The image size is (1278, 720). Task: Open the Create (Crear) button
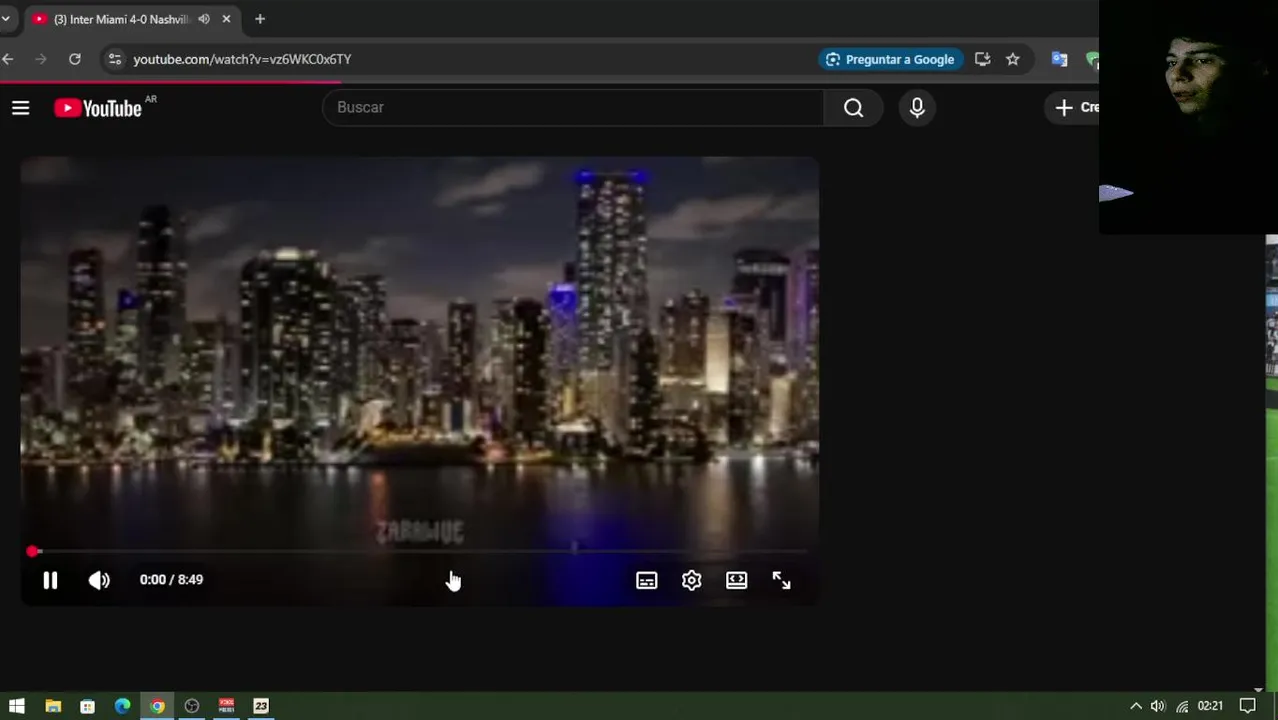pos(1074,107)
